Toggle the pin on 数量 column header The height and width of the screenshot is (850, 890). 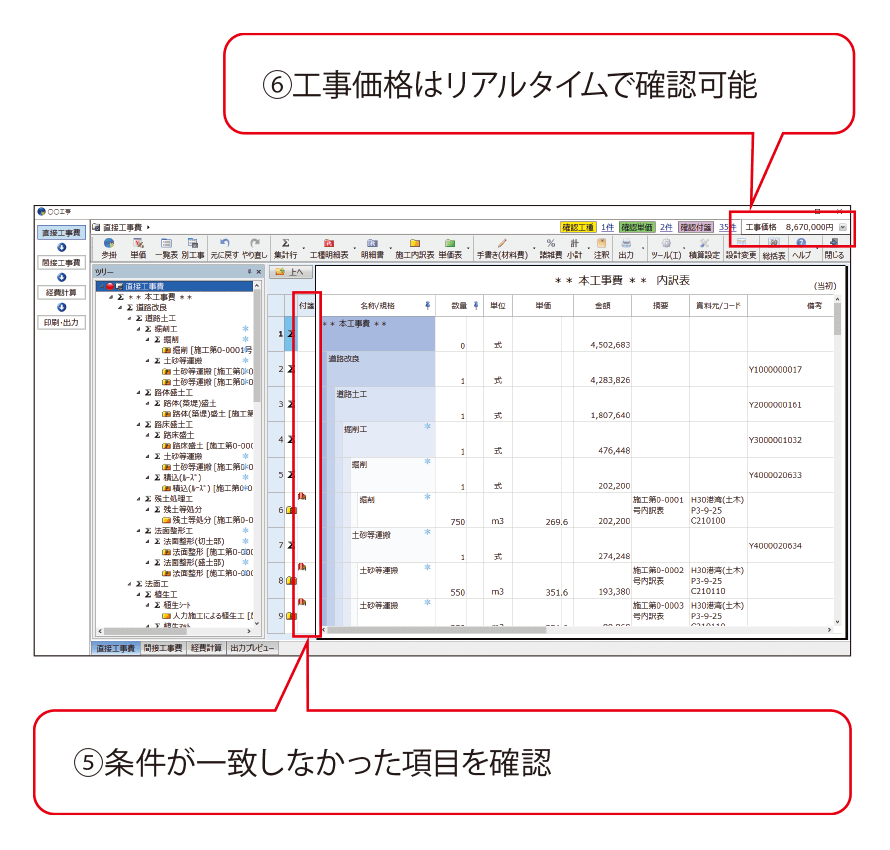pos(476,305)
